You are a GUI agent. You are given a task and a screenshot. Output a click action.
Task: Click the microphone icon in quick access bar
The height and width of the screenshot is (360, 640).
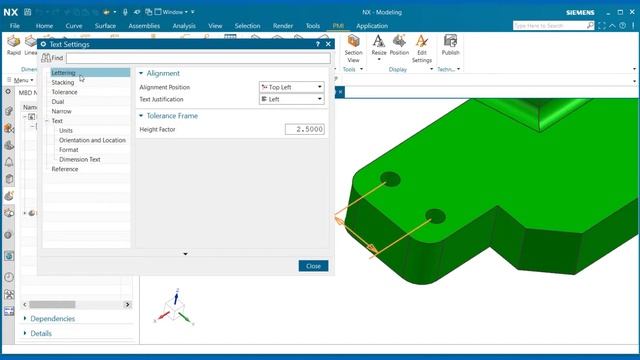click(125, 12)
